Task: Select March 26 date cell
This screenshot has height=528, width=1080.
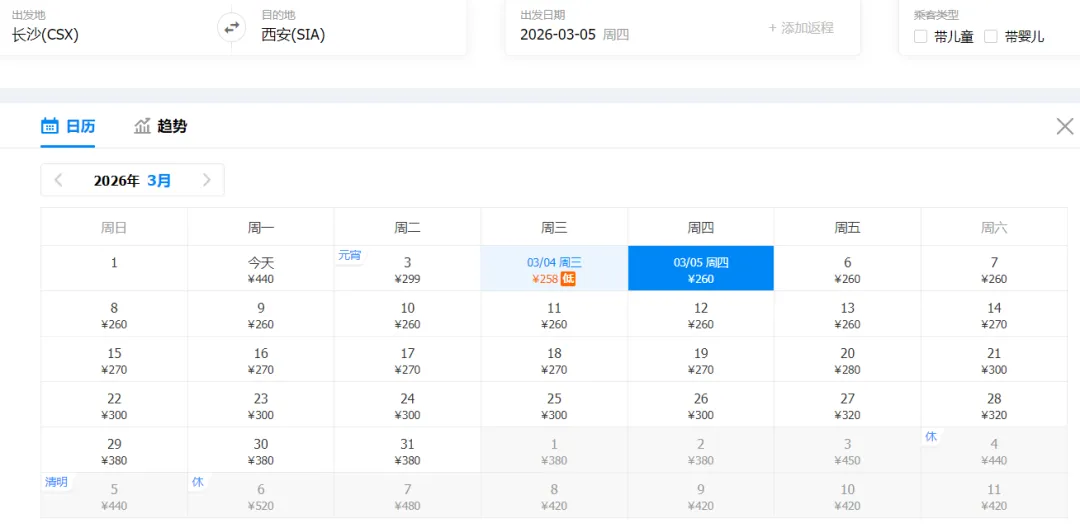Action: pos(701,405)
